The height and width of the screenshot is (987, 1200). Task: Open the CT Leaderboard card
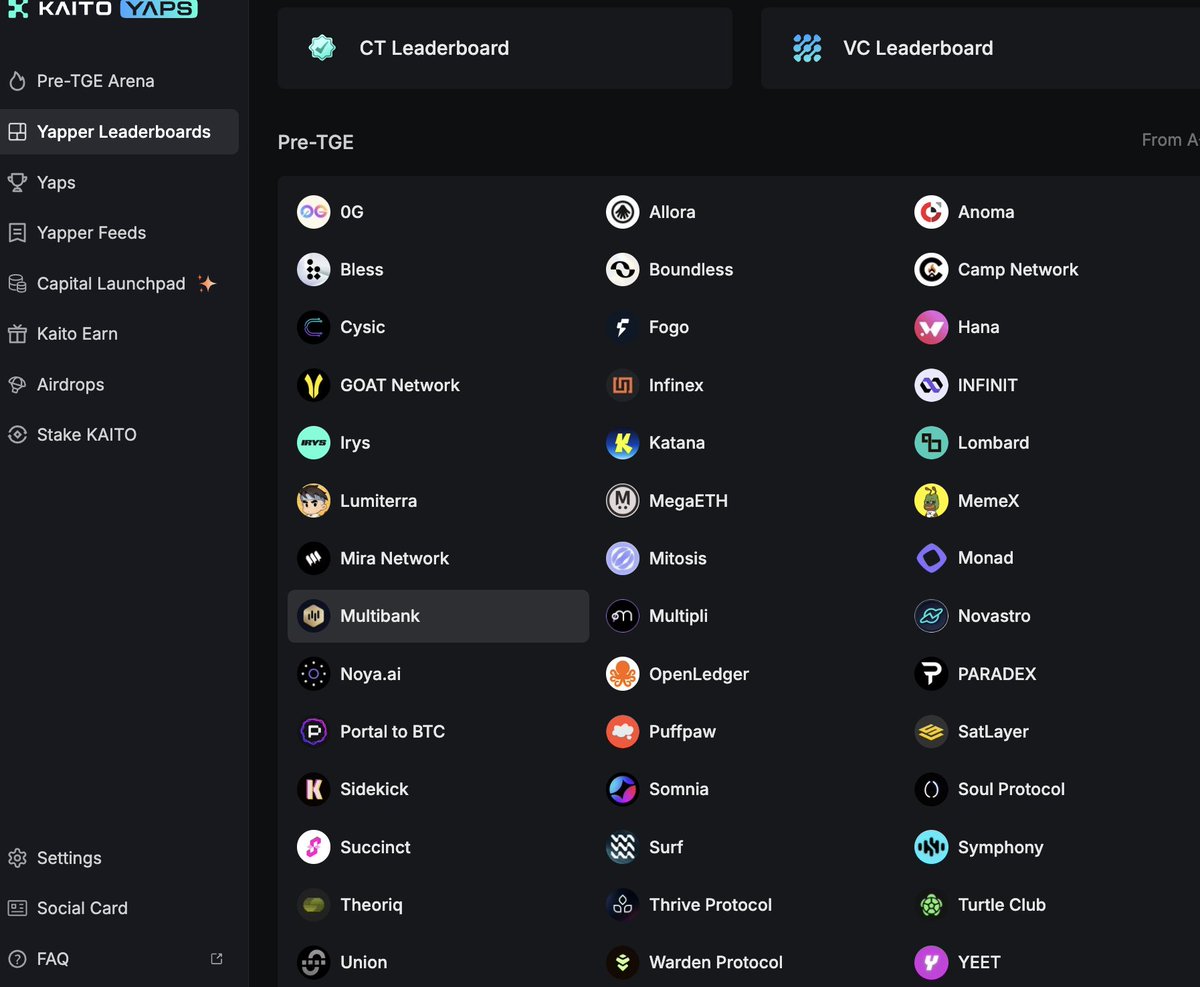505,48
